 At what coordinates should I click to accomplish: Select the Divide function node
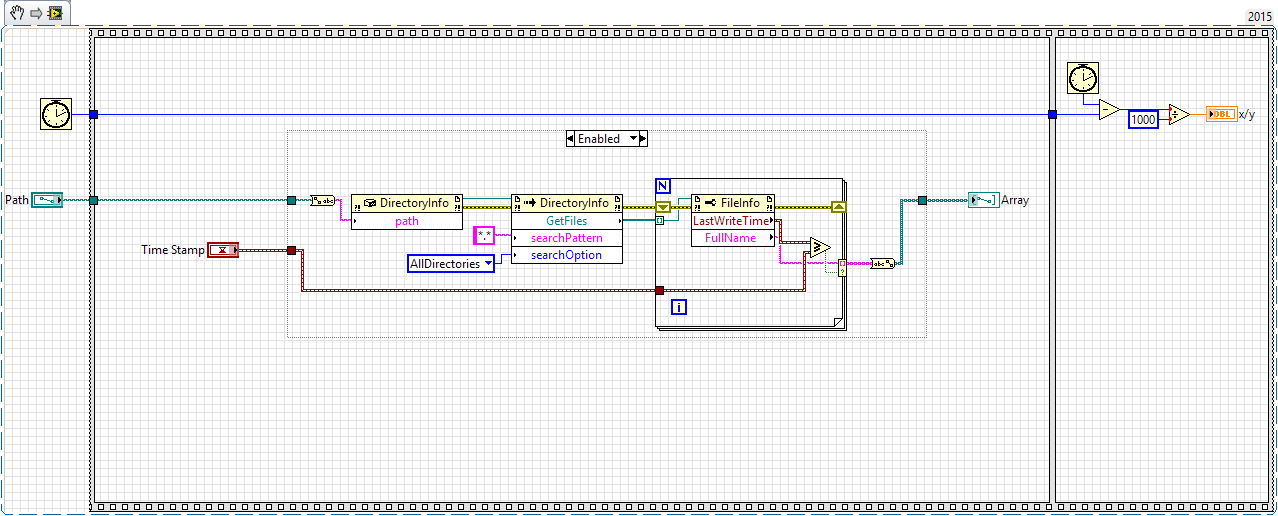point(1180,114)
